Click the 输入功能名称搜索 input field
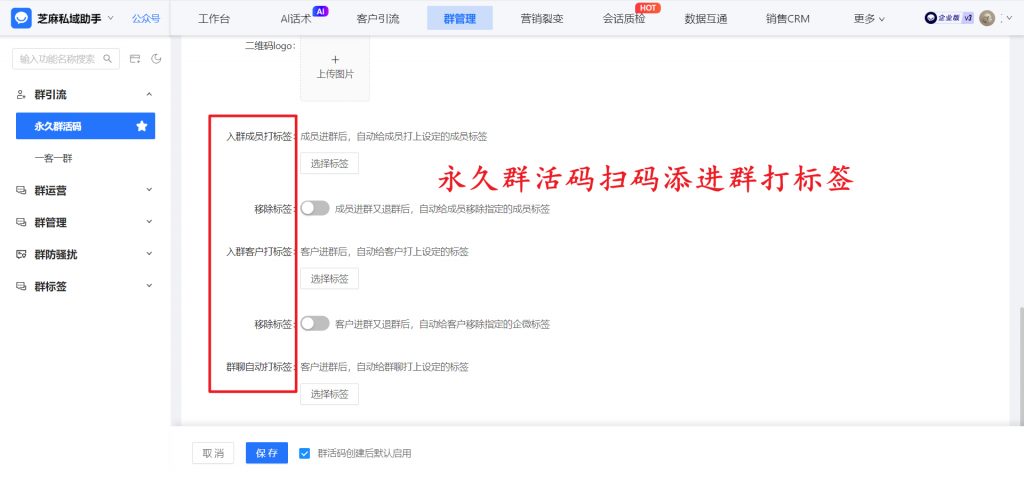1024x479 pixels. tap(58, 59)
